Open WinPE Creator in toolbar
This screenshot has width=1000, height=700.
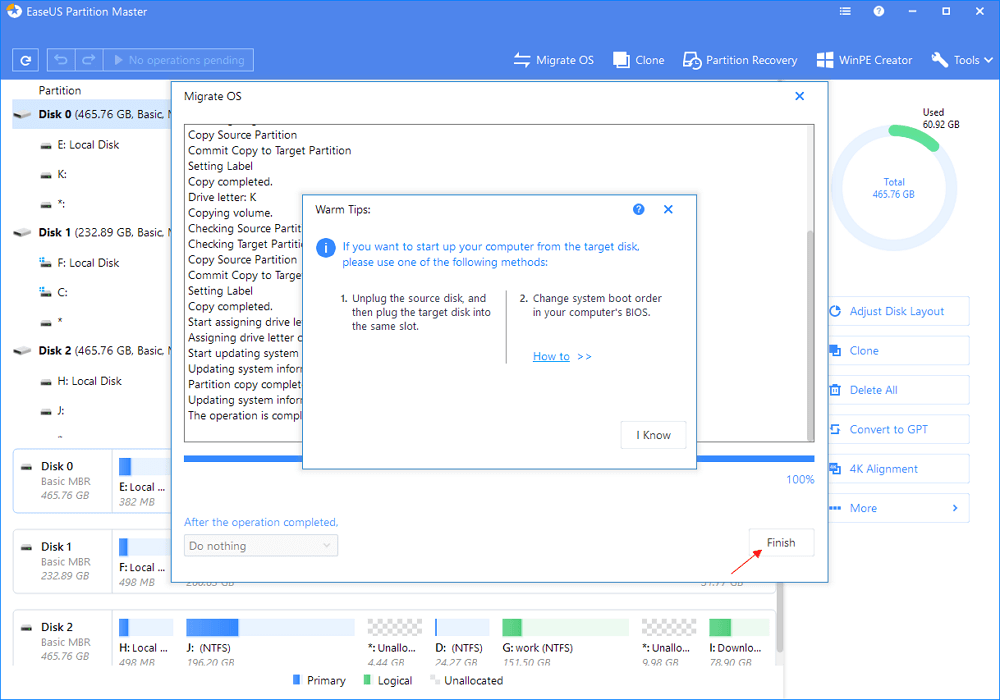point(864,60)
